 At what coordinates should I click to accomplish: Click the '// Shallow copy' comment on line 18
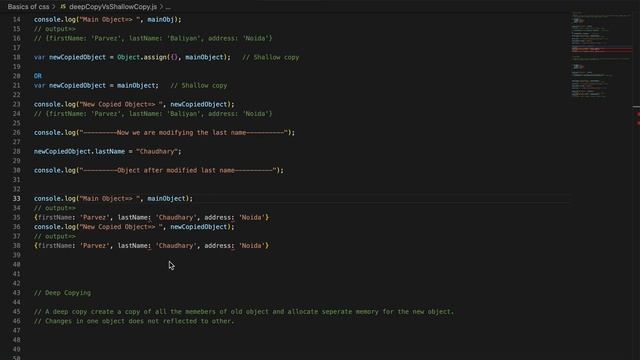271,57
